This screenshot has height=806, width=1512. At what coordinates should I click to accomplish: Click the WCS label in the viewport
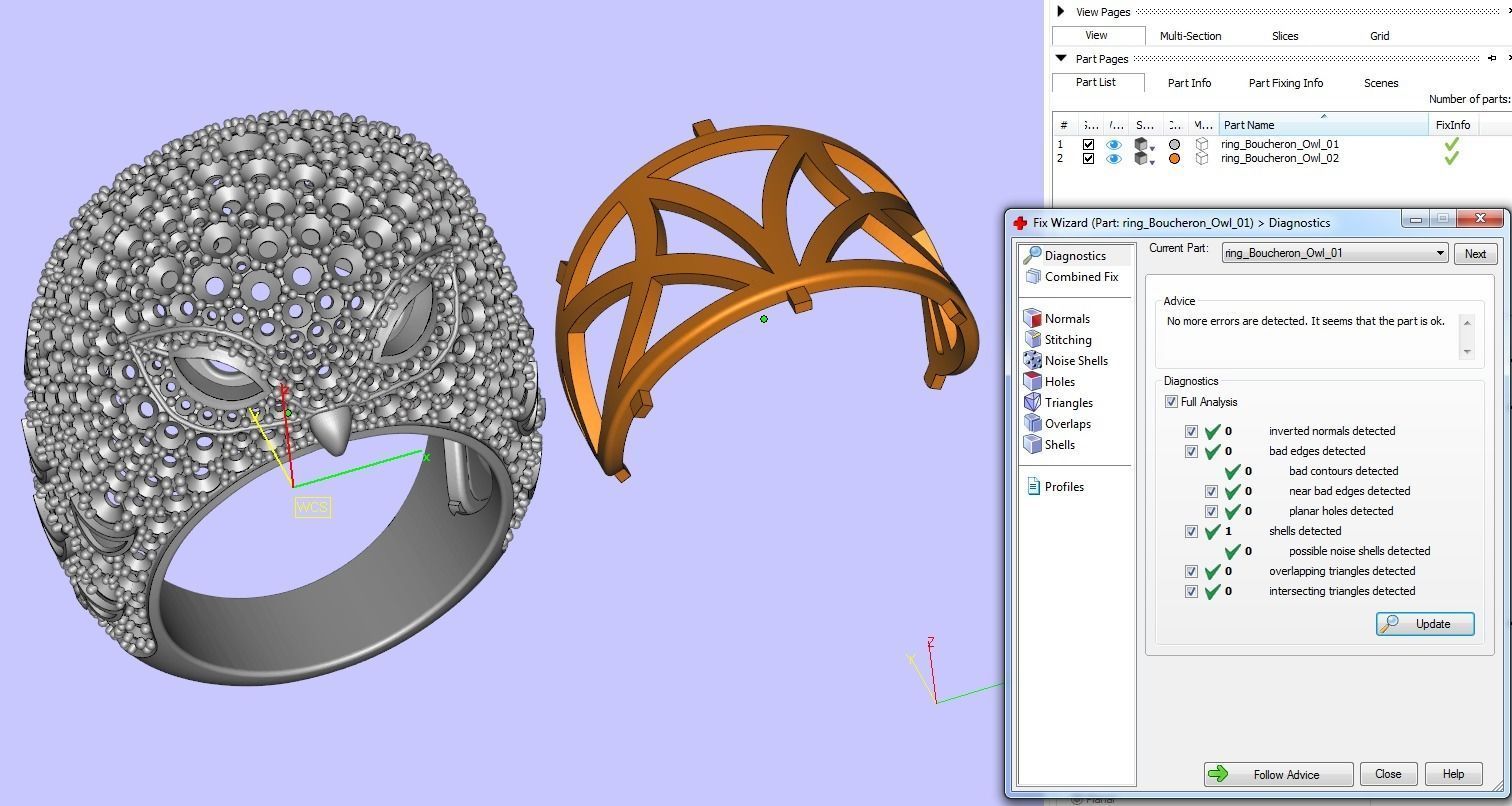tap(312, 507)
